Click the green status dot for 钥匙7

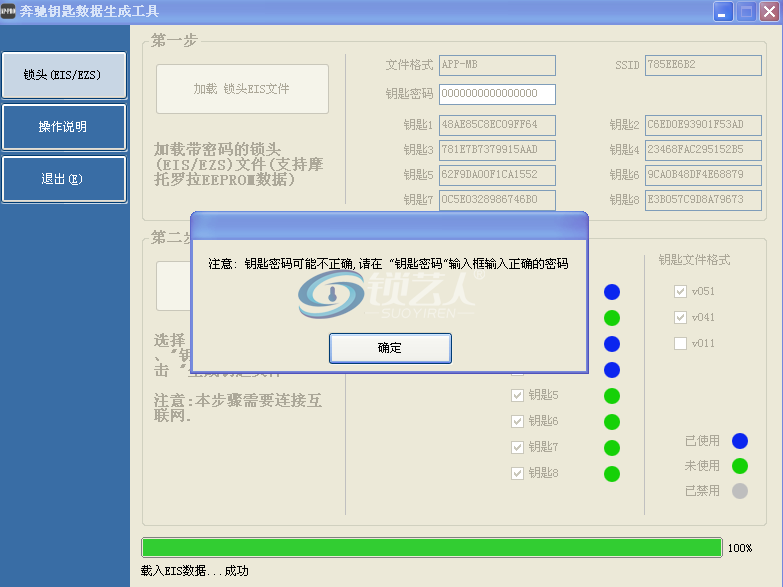(612, 448)
